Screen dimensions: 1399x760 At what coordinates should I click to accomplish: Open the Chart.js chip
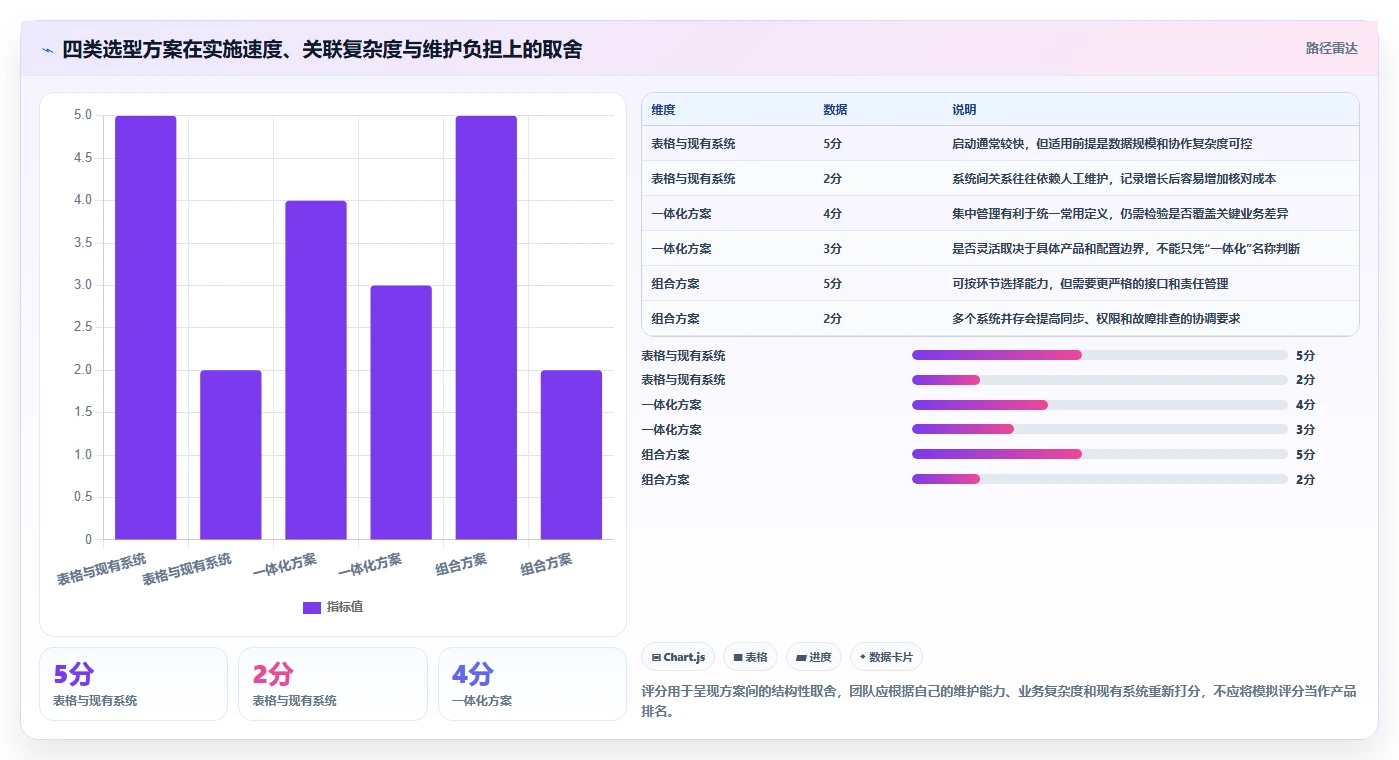(x=678, y=657)
